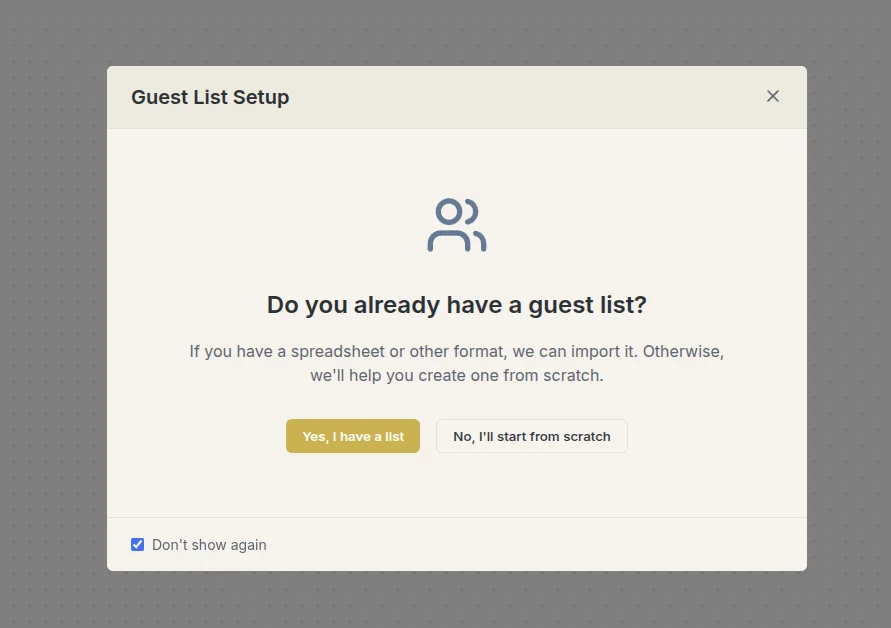Viewport: 891px width, 628px height.
Task: Click the word spreadsheet in the description
Action: (x=338, y=352)
